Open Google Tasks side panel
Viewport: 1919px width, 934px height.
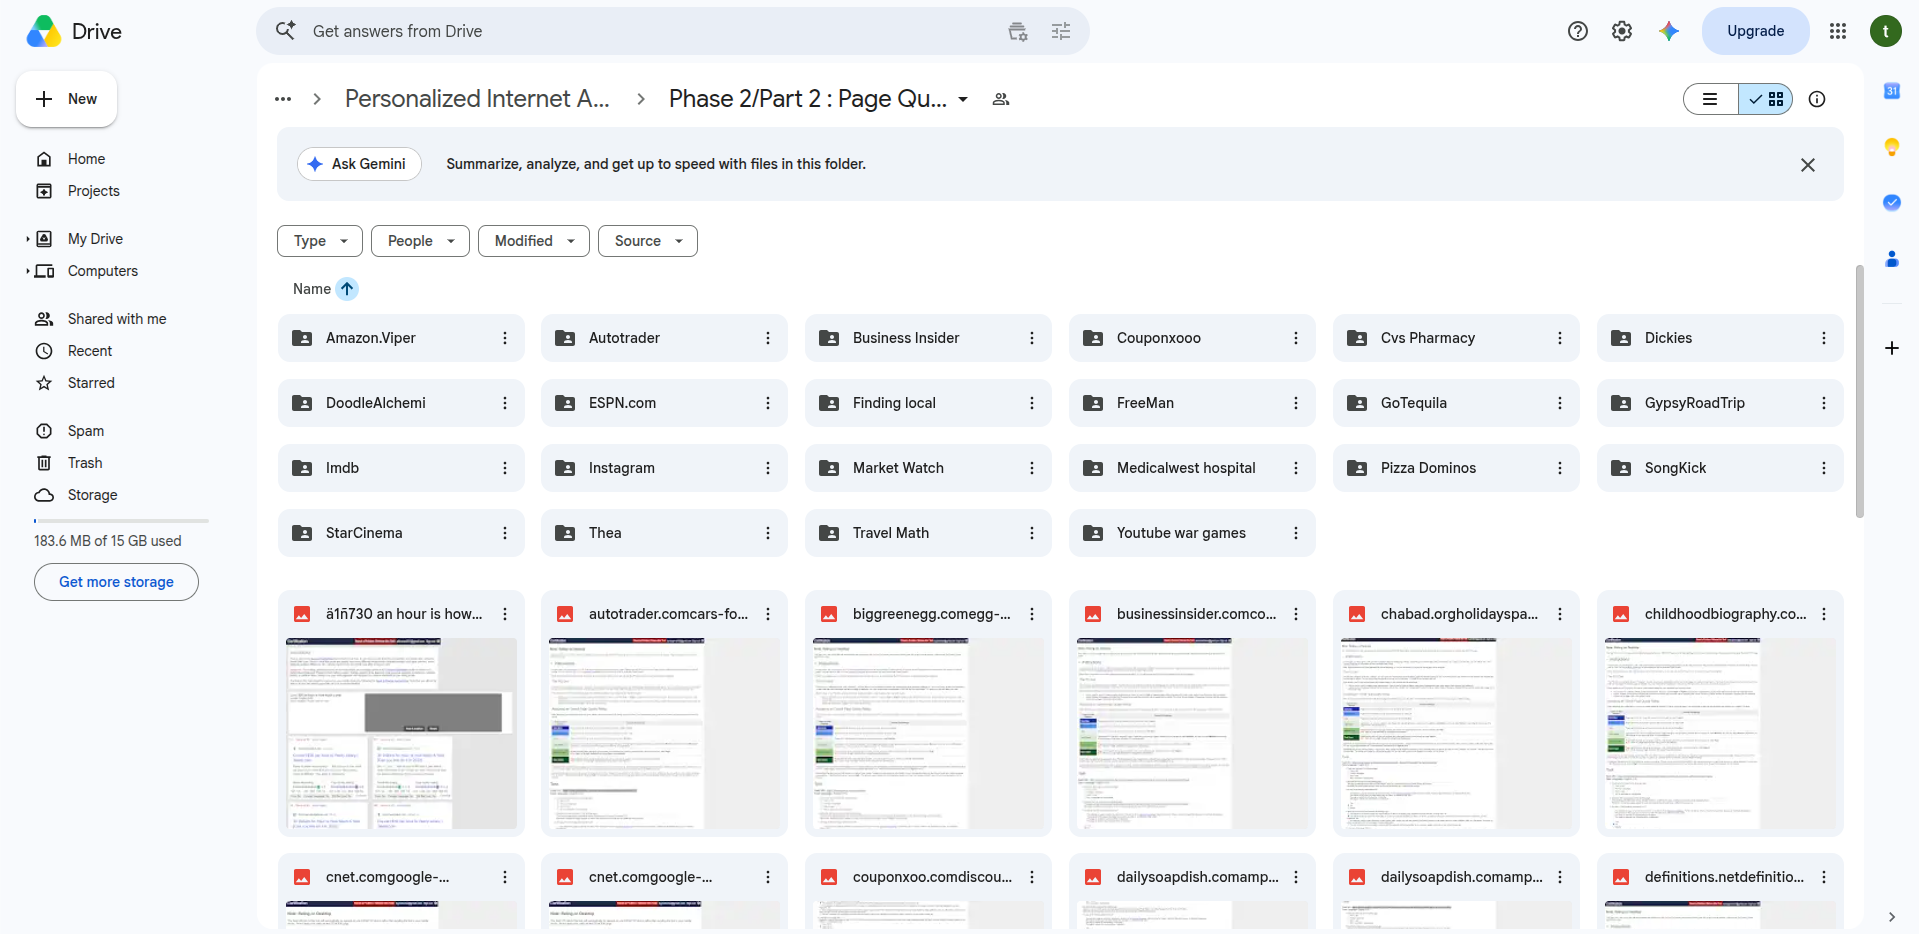[x=1892, y=203]
